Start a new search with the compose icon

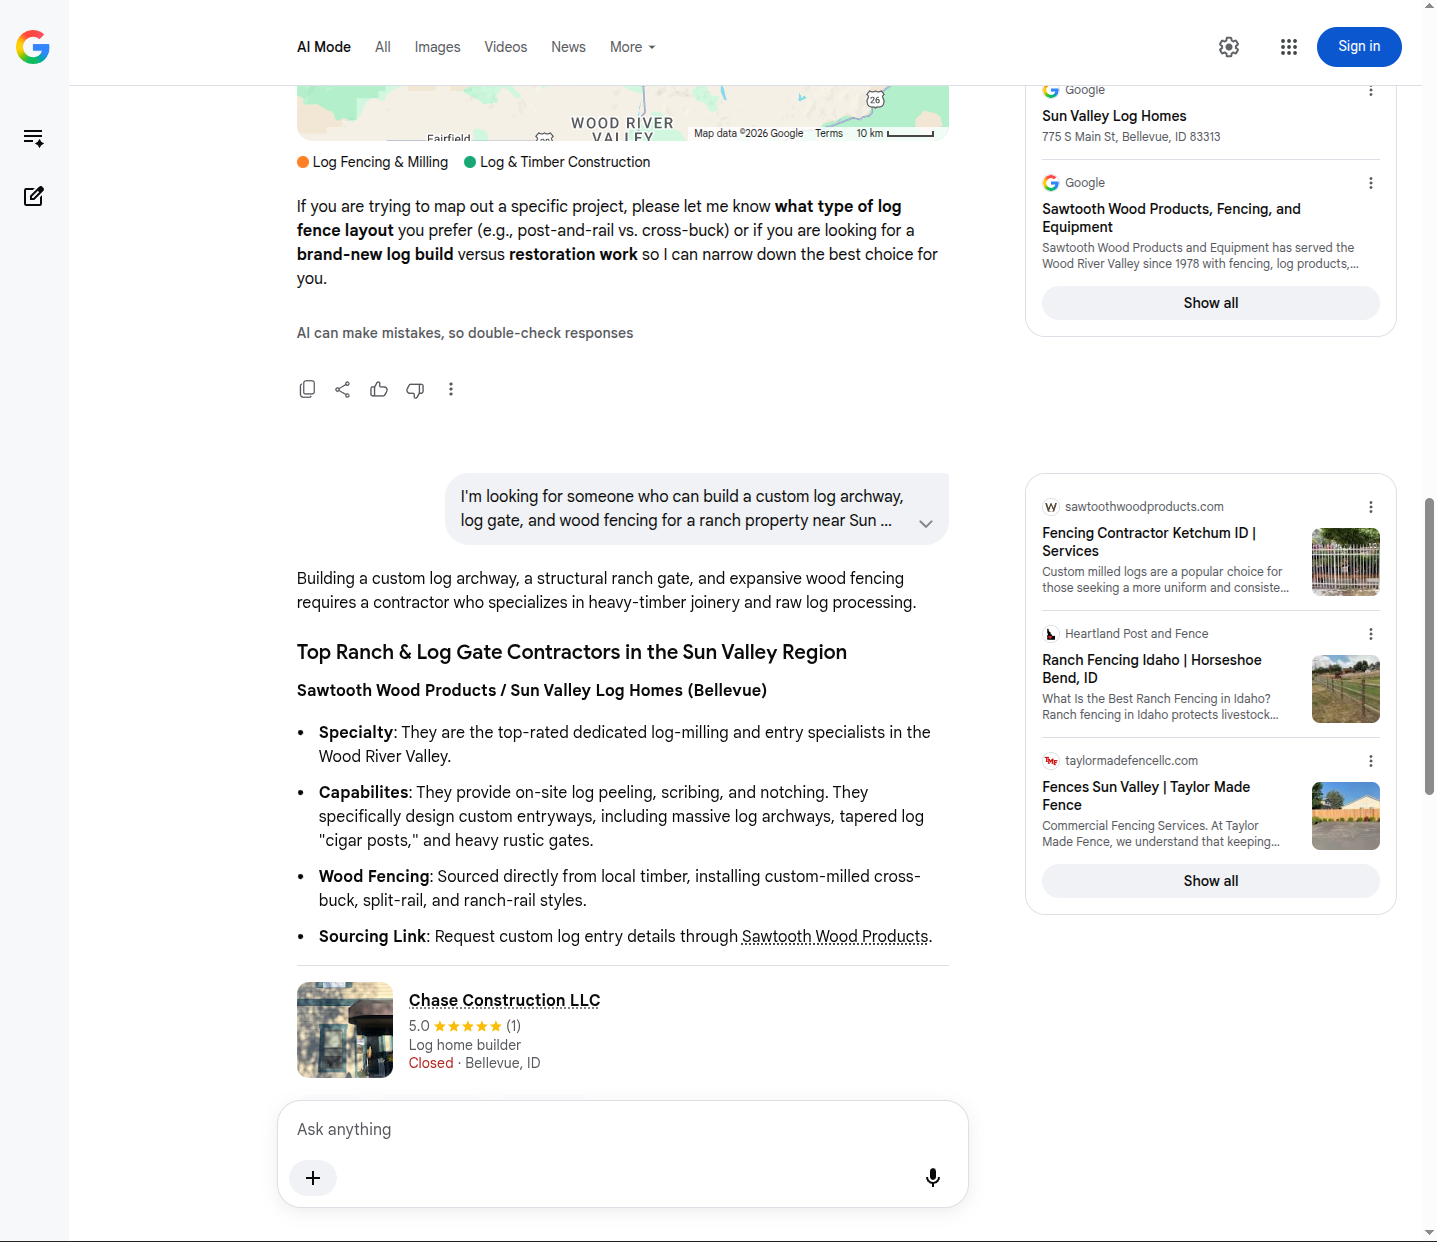[33, 196]
